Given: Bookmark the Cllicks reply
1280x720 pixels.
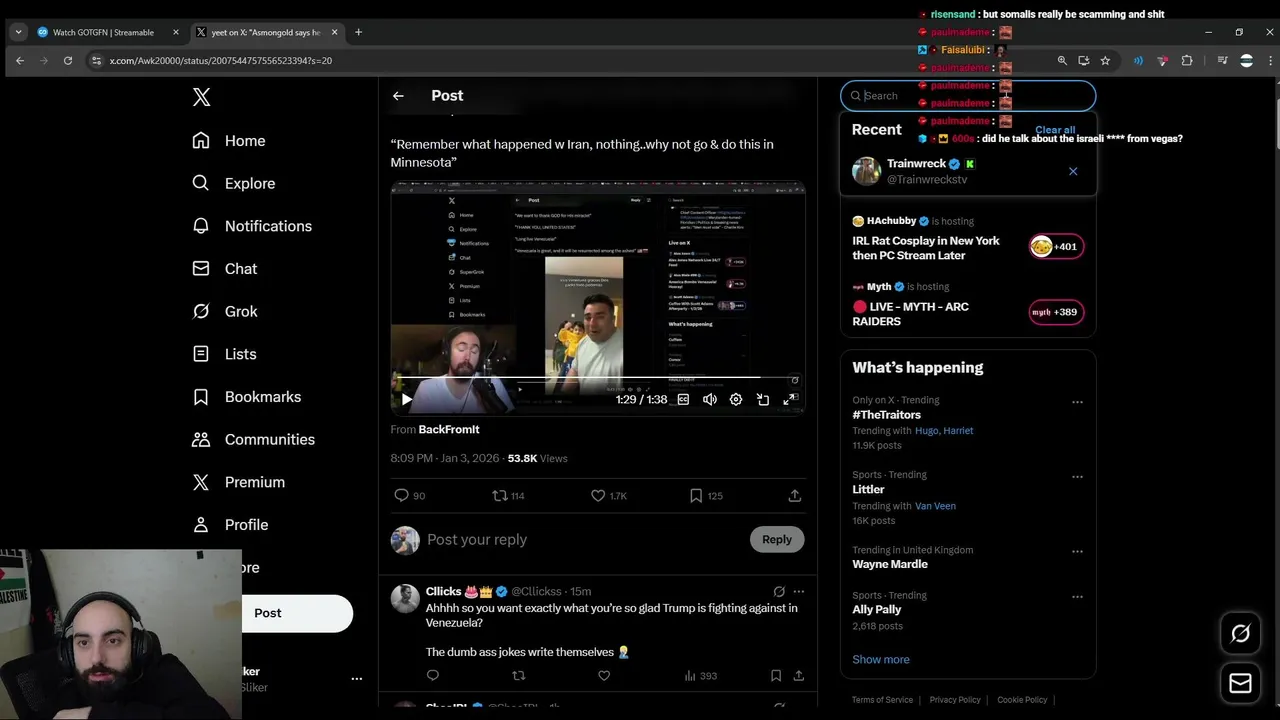Looking at the screenshot, I should pyautogui.click(x=776, y=676).
